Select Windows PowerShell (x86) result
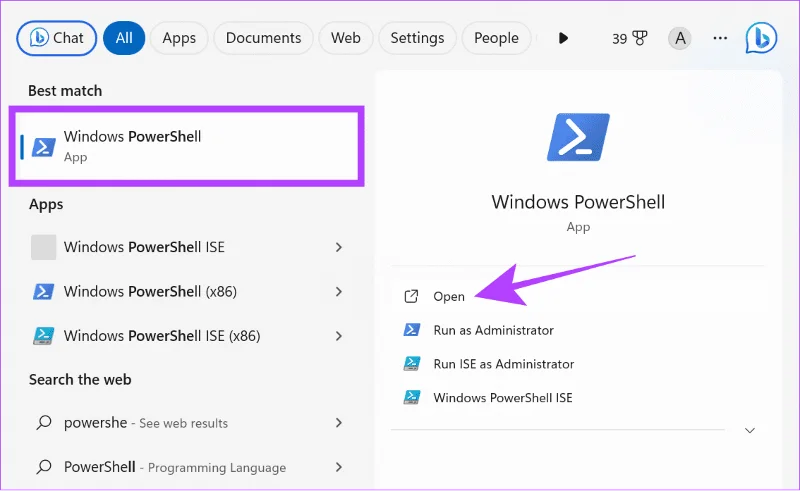 [187, 291]
